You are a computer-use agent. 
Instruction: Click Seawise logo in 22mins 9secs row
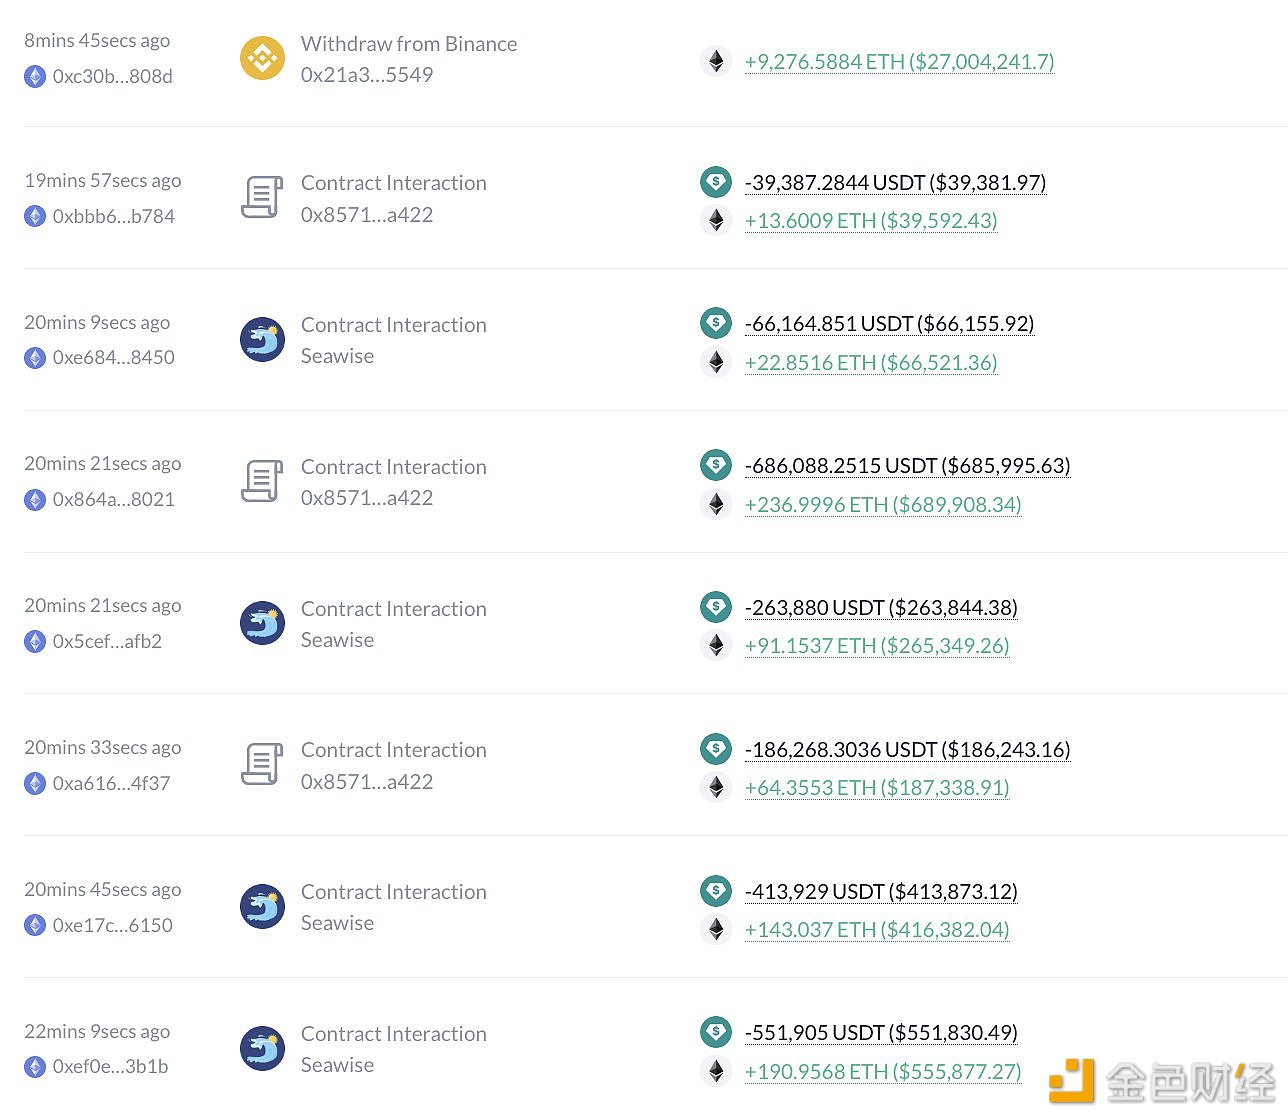click(262, 1049)
